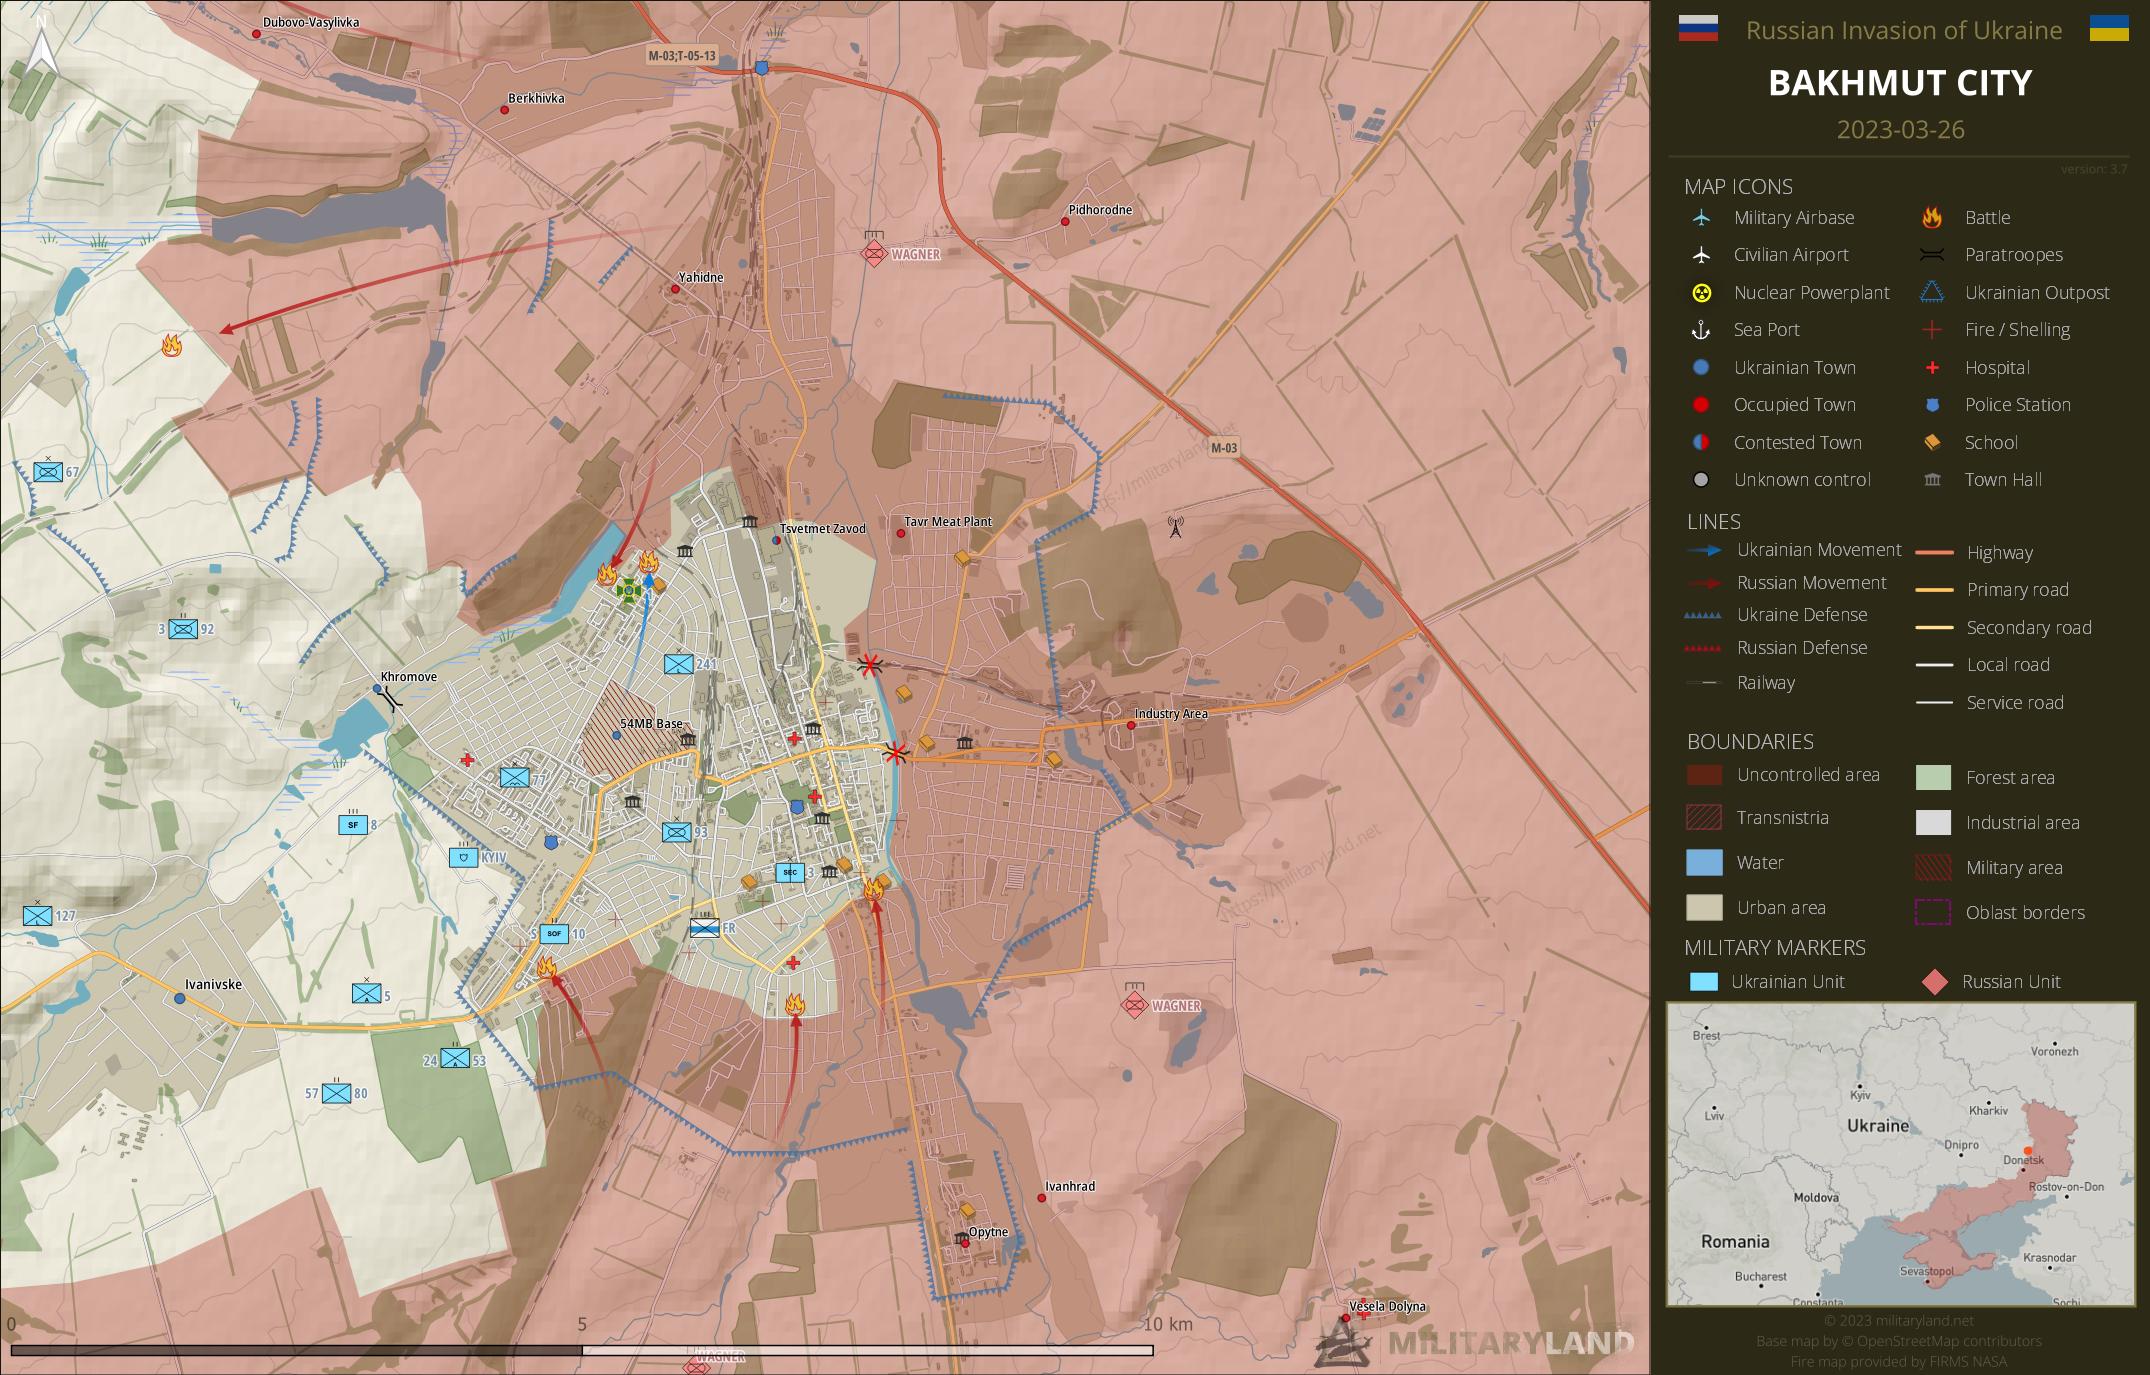Select the Paratroopes legend icon

[1932, 255]
